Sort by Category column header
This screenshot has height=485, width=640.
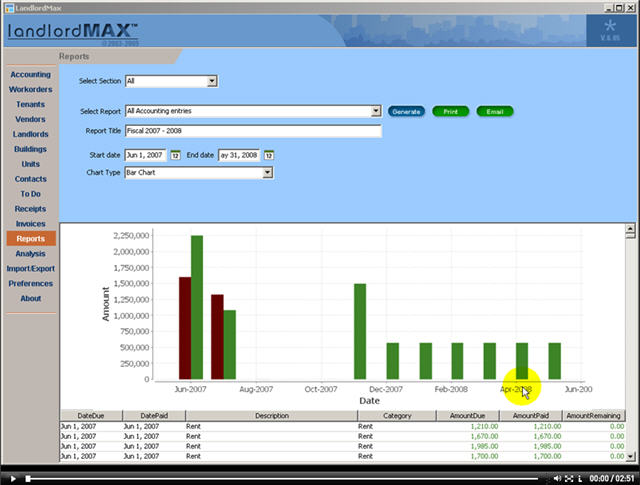(397, 416)
